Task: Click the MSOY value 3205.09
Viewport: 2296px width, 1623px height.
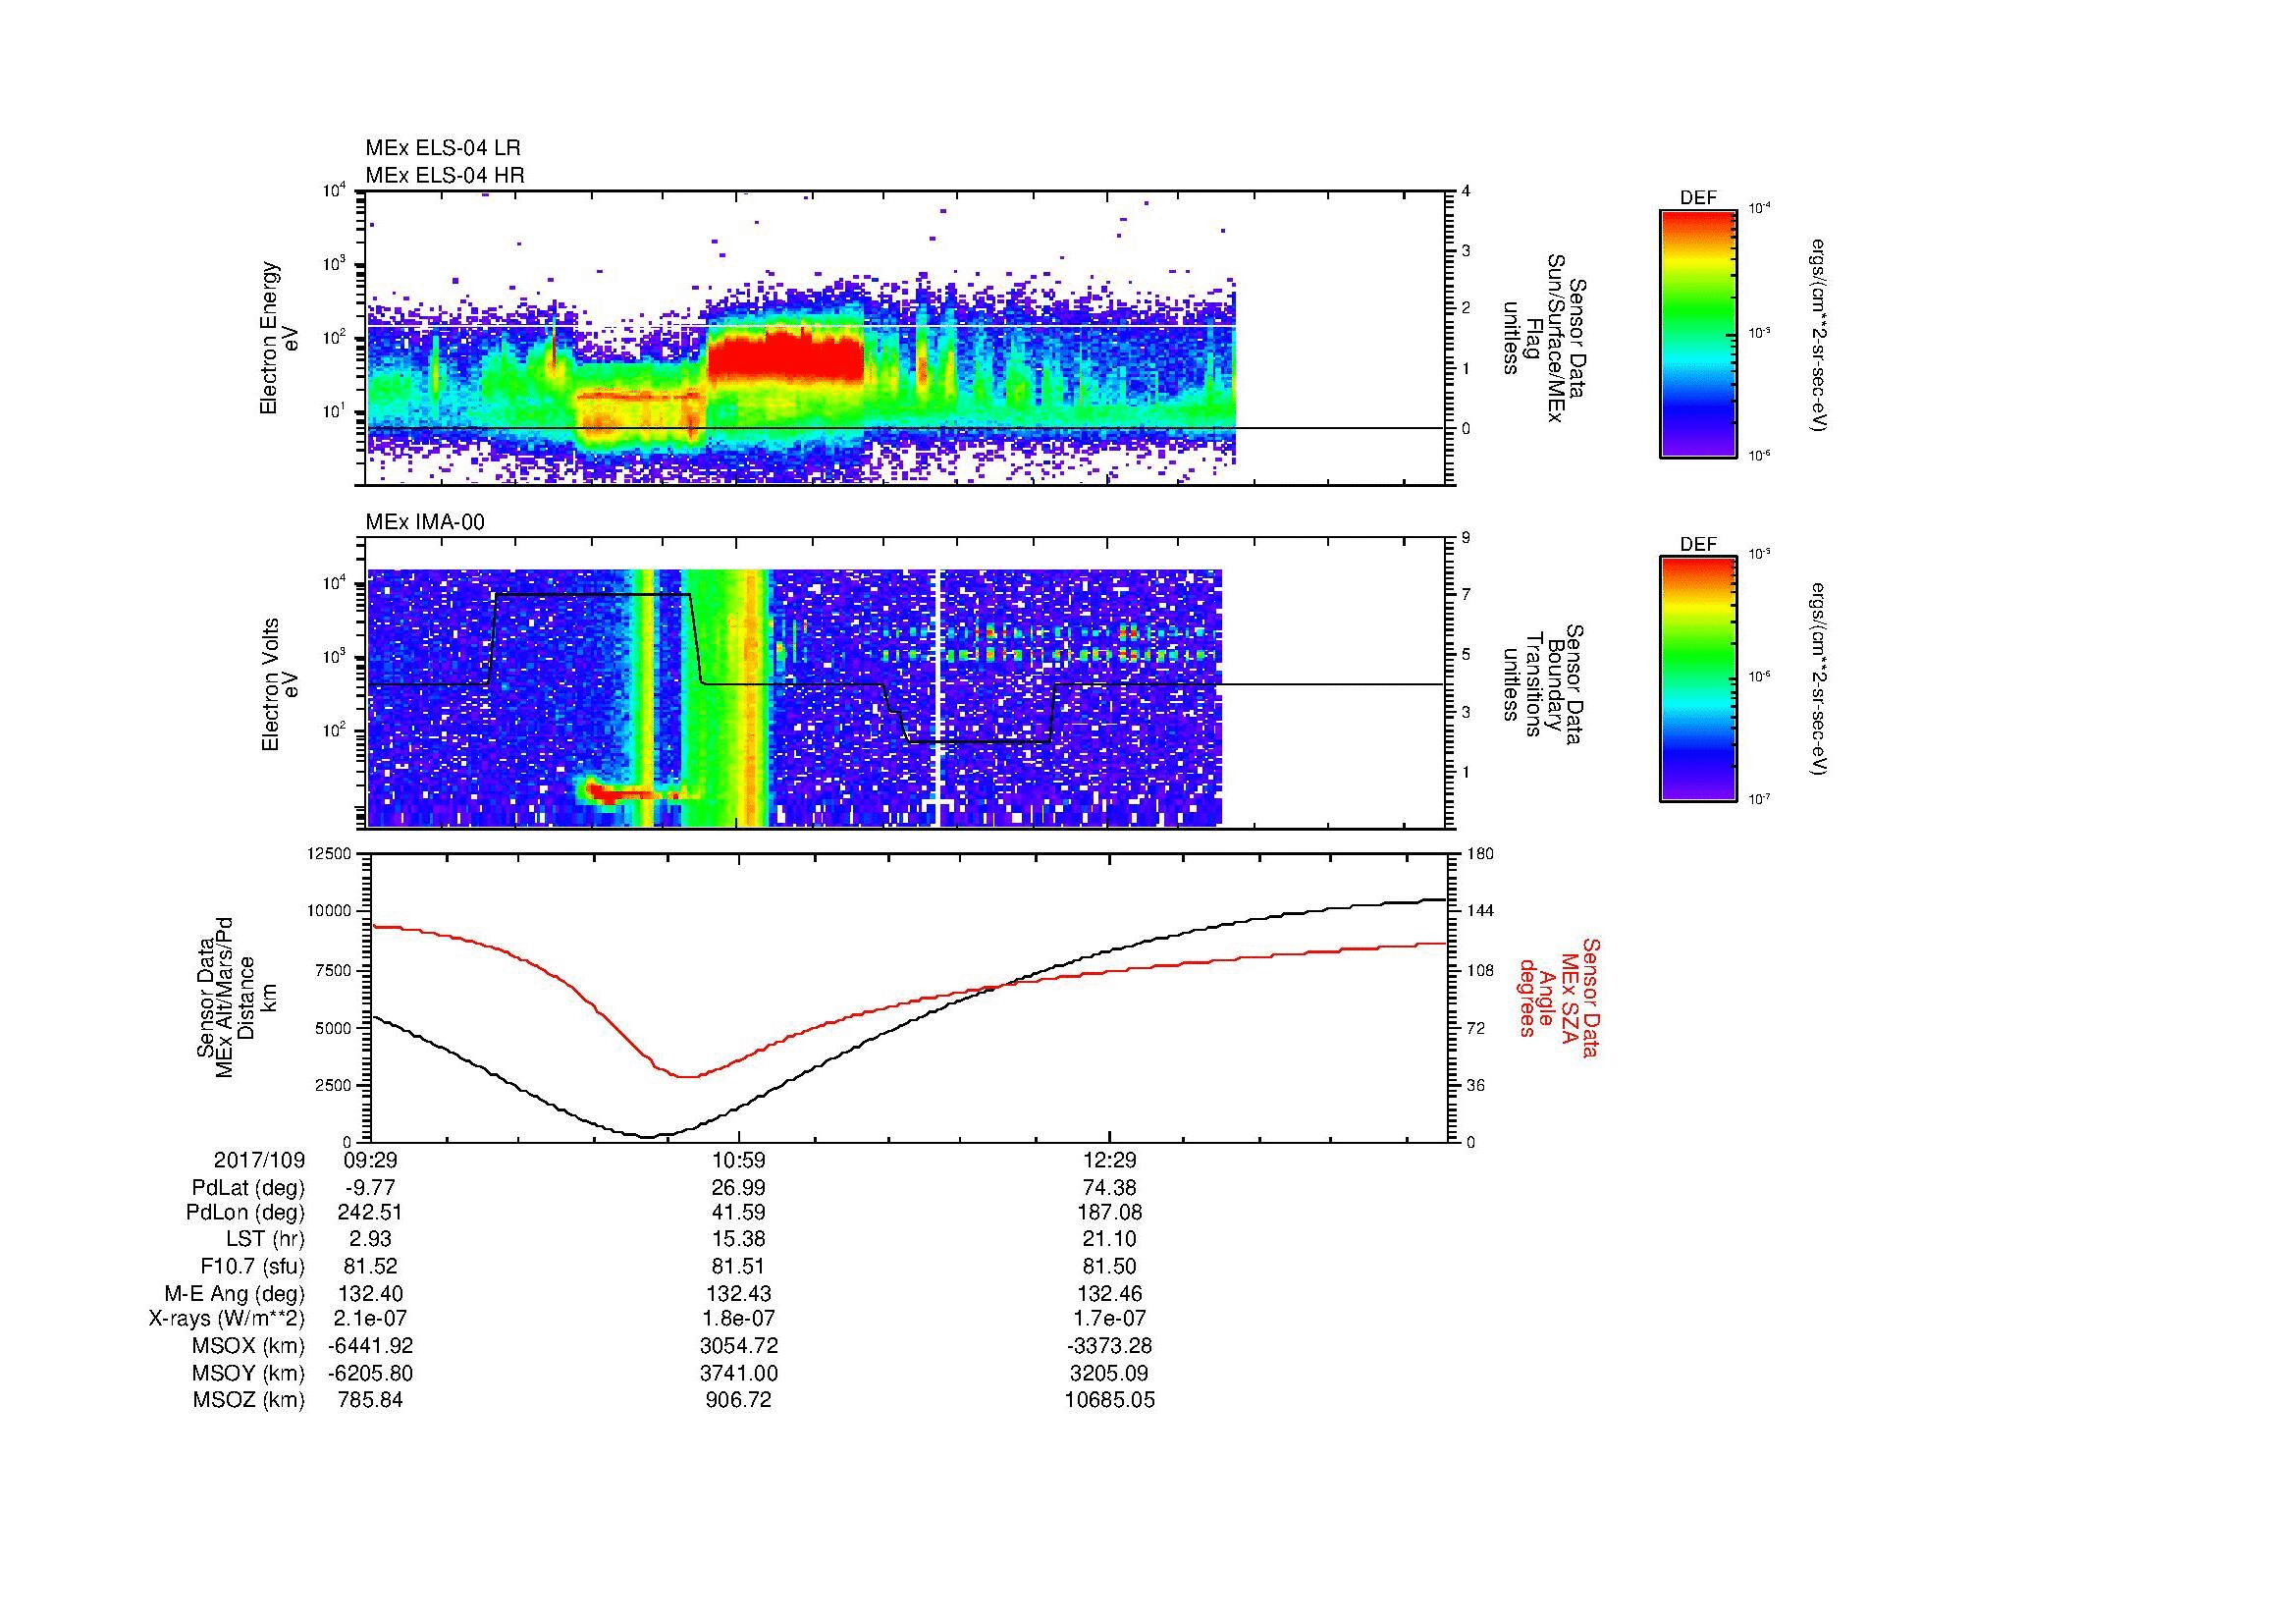Action: (1110, 1373)
